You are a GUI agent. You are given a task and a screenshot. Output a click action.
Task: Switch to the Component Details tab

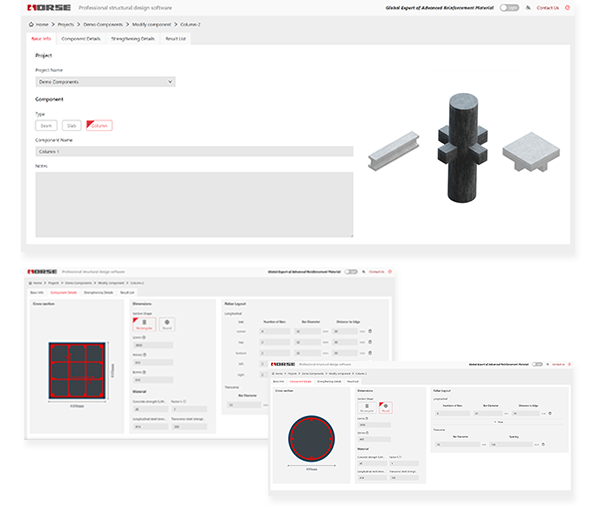coord(81,39)
